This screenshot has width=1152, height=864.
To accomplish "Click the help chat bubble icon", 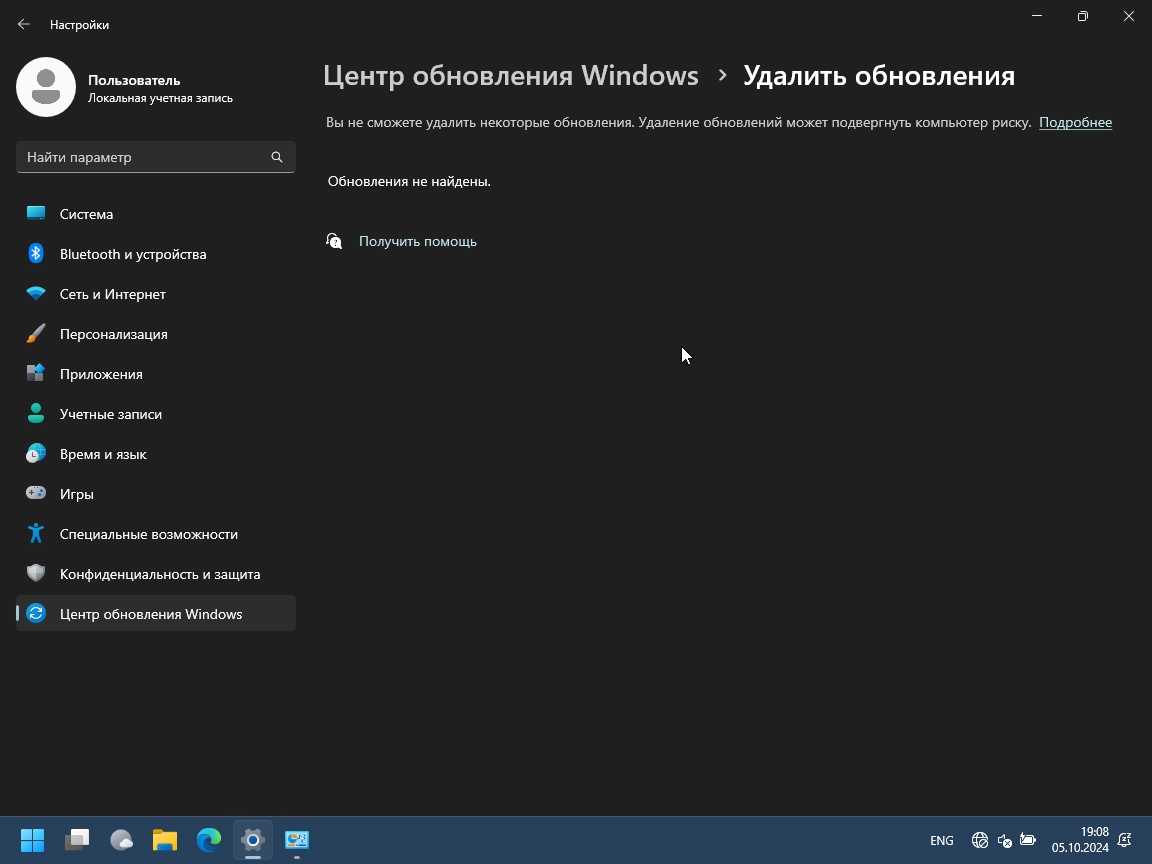I will coord(334,241).
